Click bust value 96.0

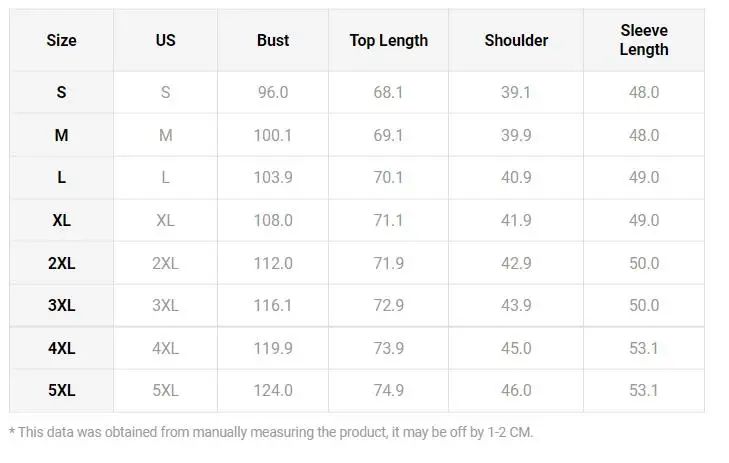coord(272,93)
